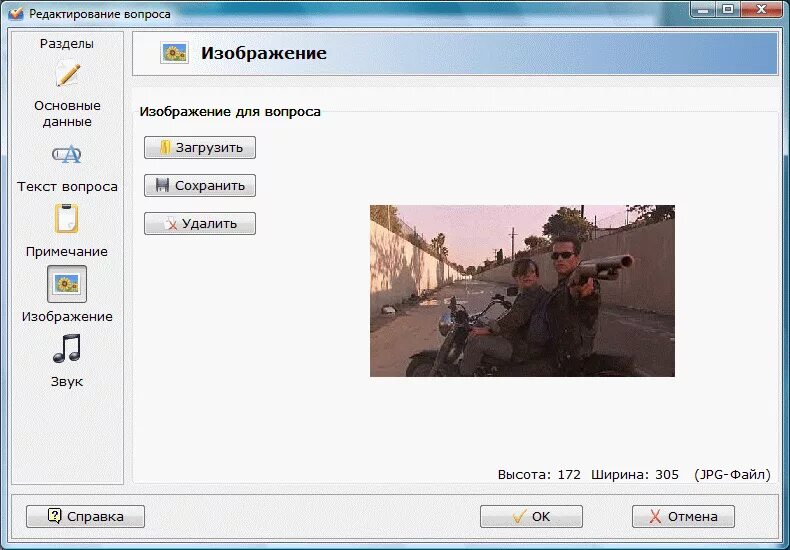Click the Изображение для вопроса heading
The width and height of the screenshot is (790, 550).
(x=230, y=111)
